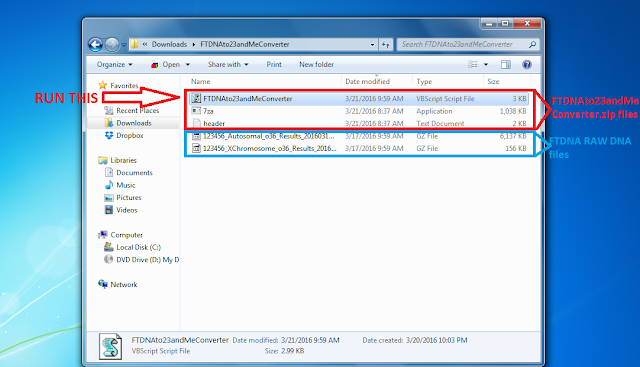Click the FTDNAto23andMeConverter file name

click(x=248, y=99)
